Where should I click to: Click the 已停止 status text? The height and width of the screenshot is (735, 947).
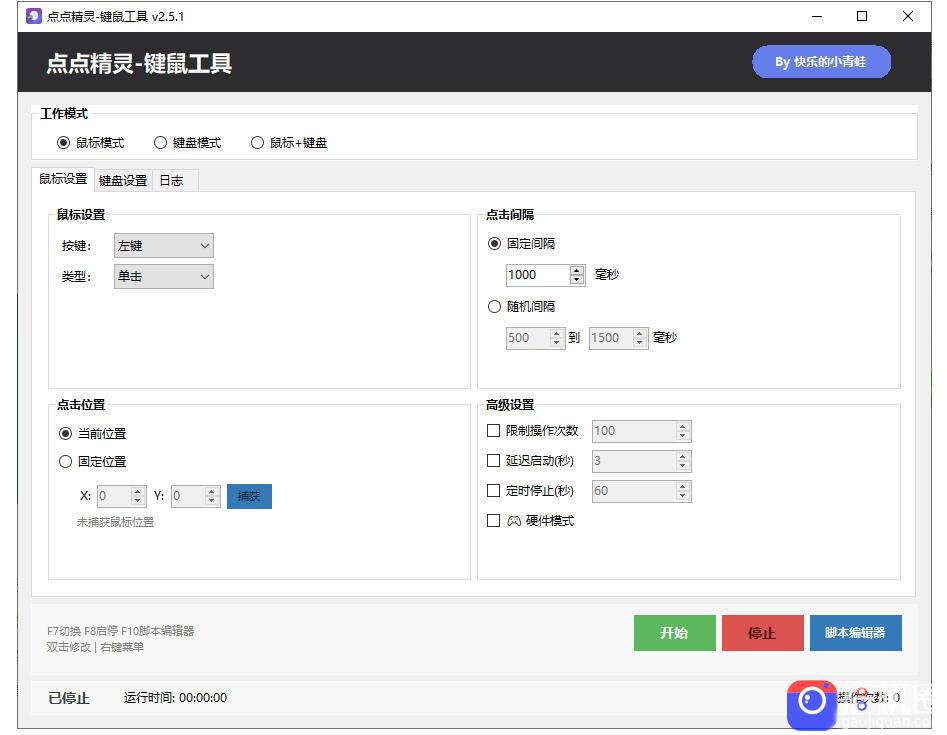tap(69, 698)
